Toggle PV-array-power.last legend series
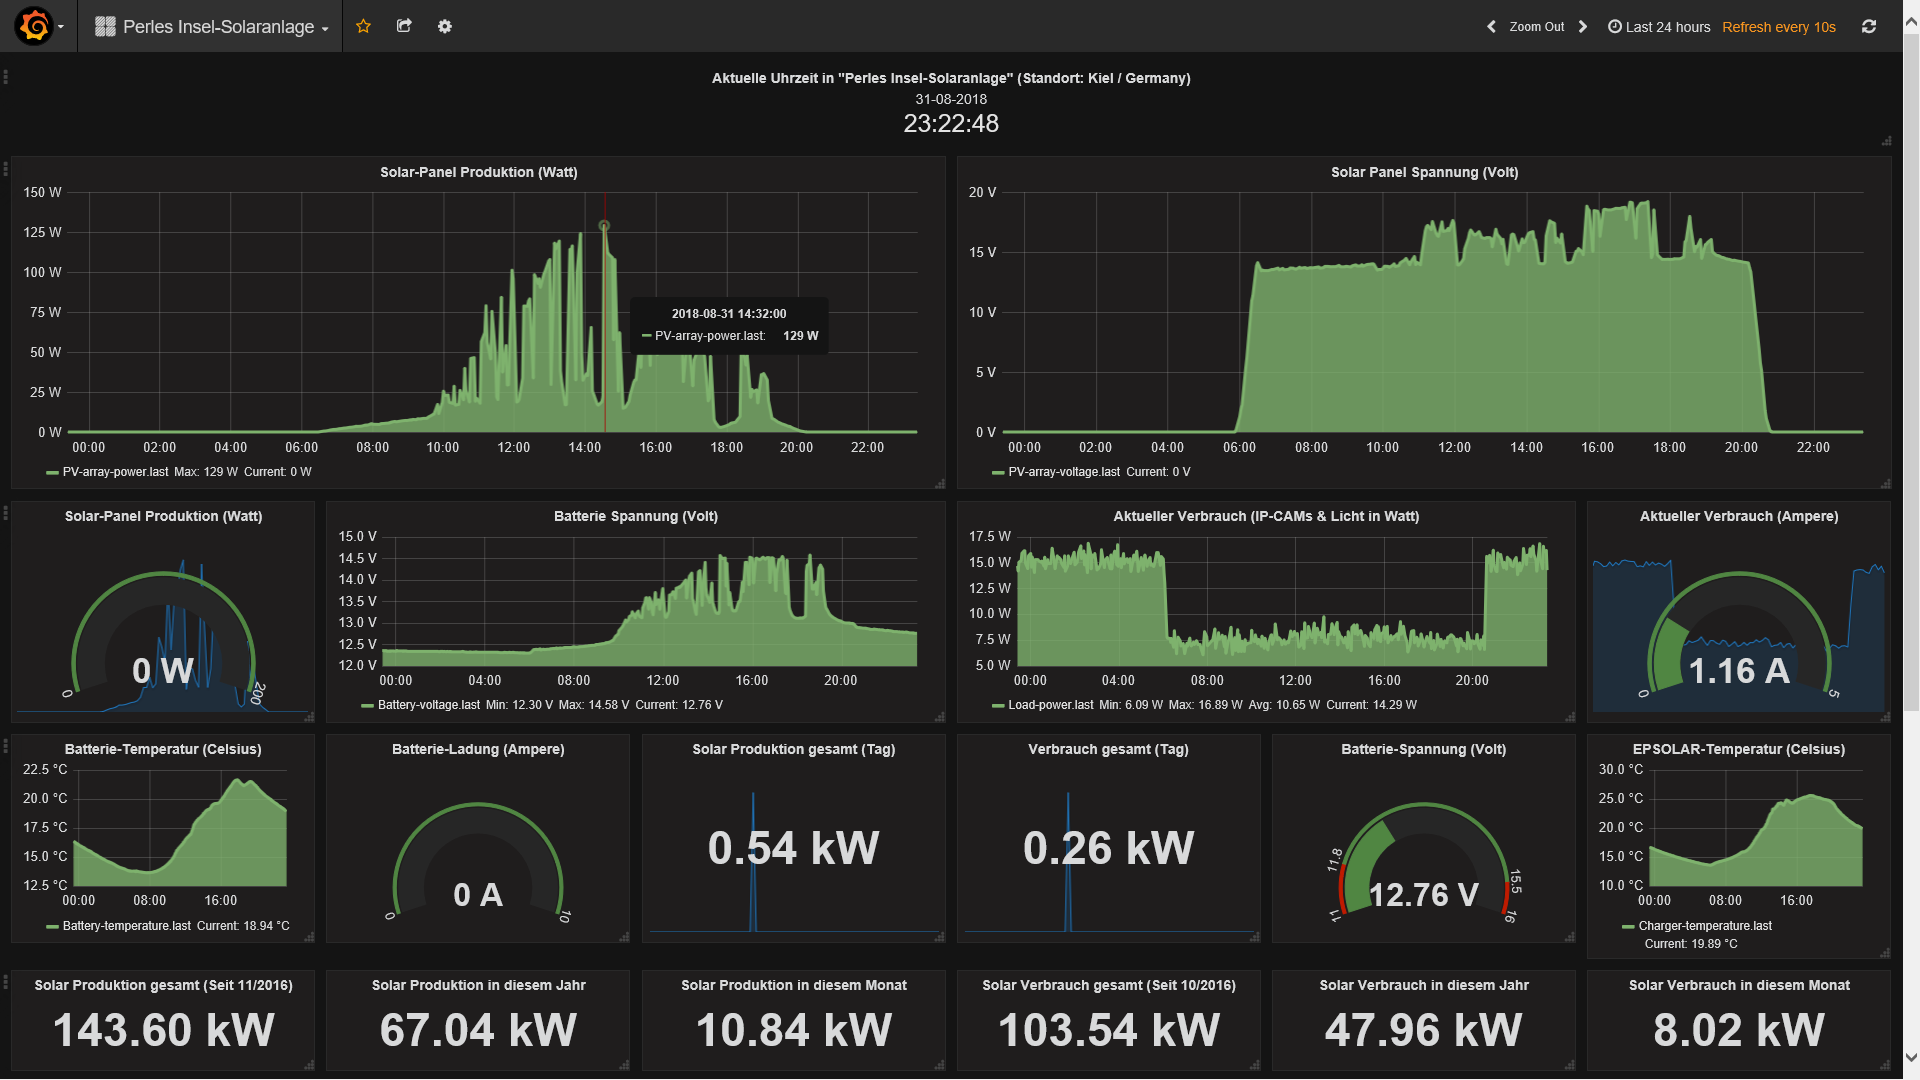 115,472
